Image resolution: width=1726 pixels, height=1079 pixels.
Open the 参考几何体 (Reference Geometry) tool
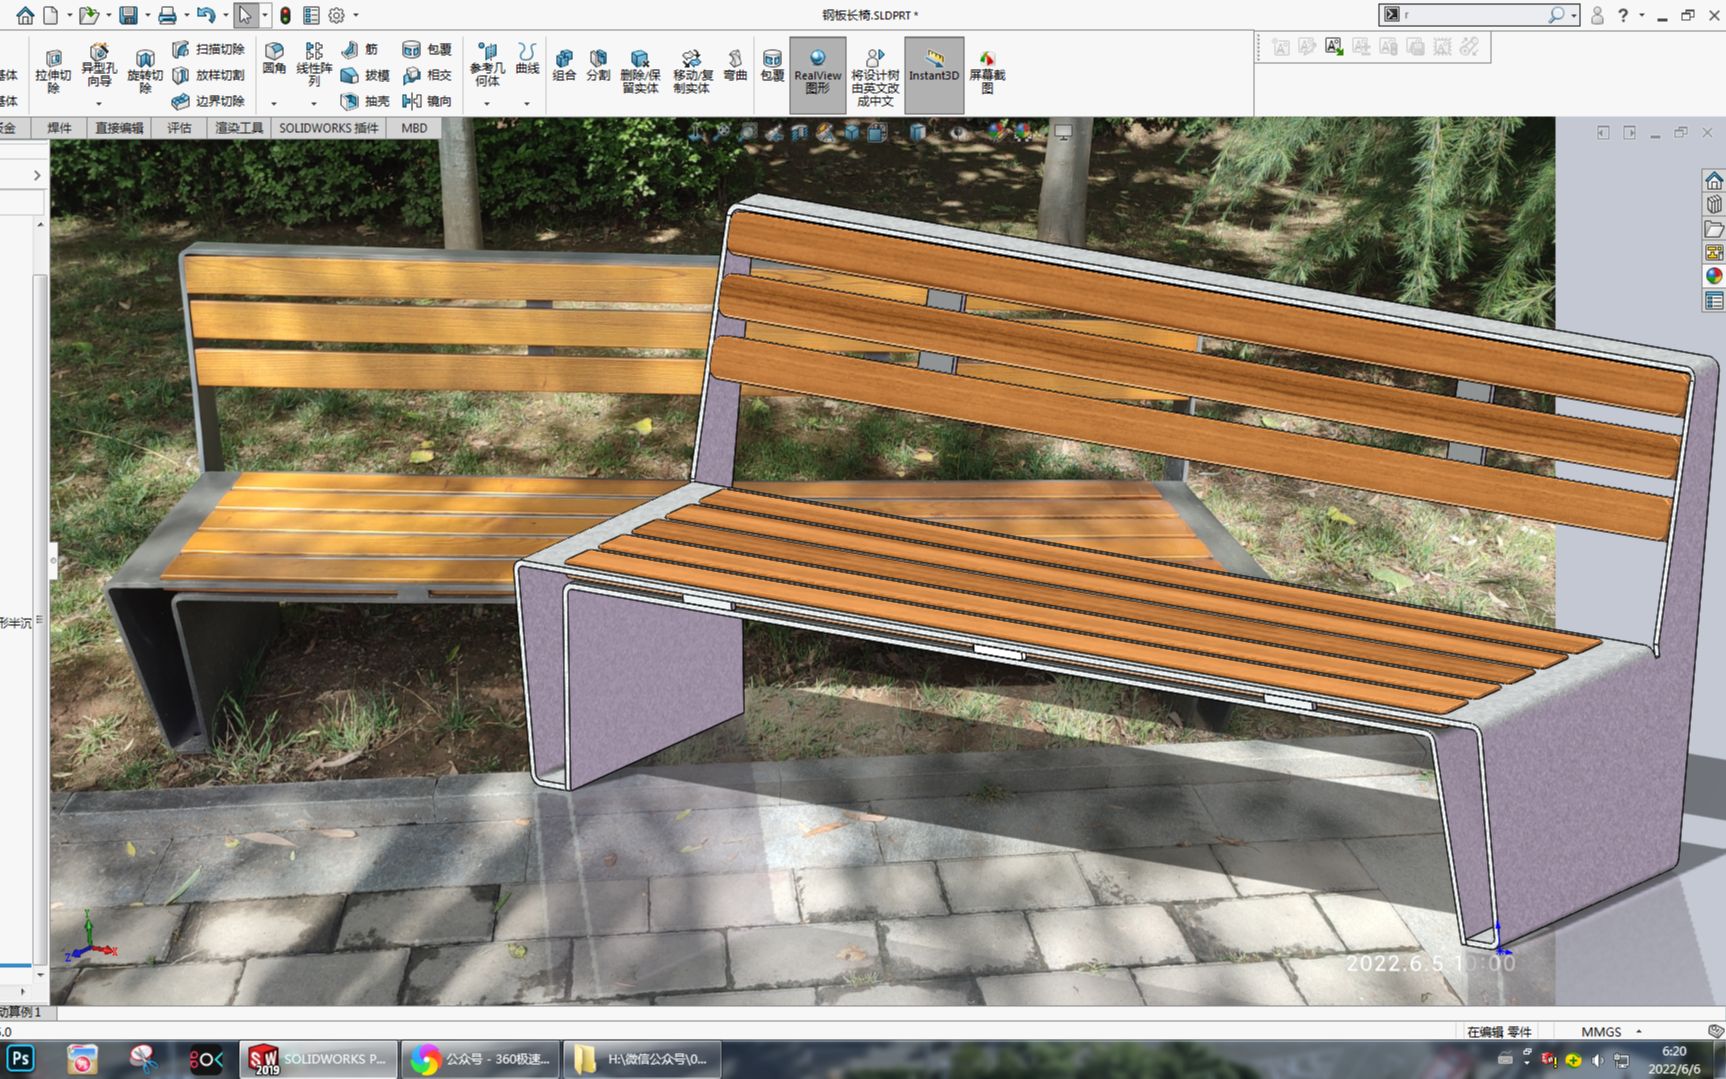[487, 65]
